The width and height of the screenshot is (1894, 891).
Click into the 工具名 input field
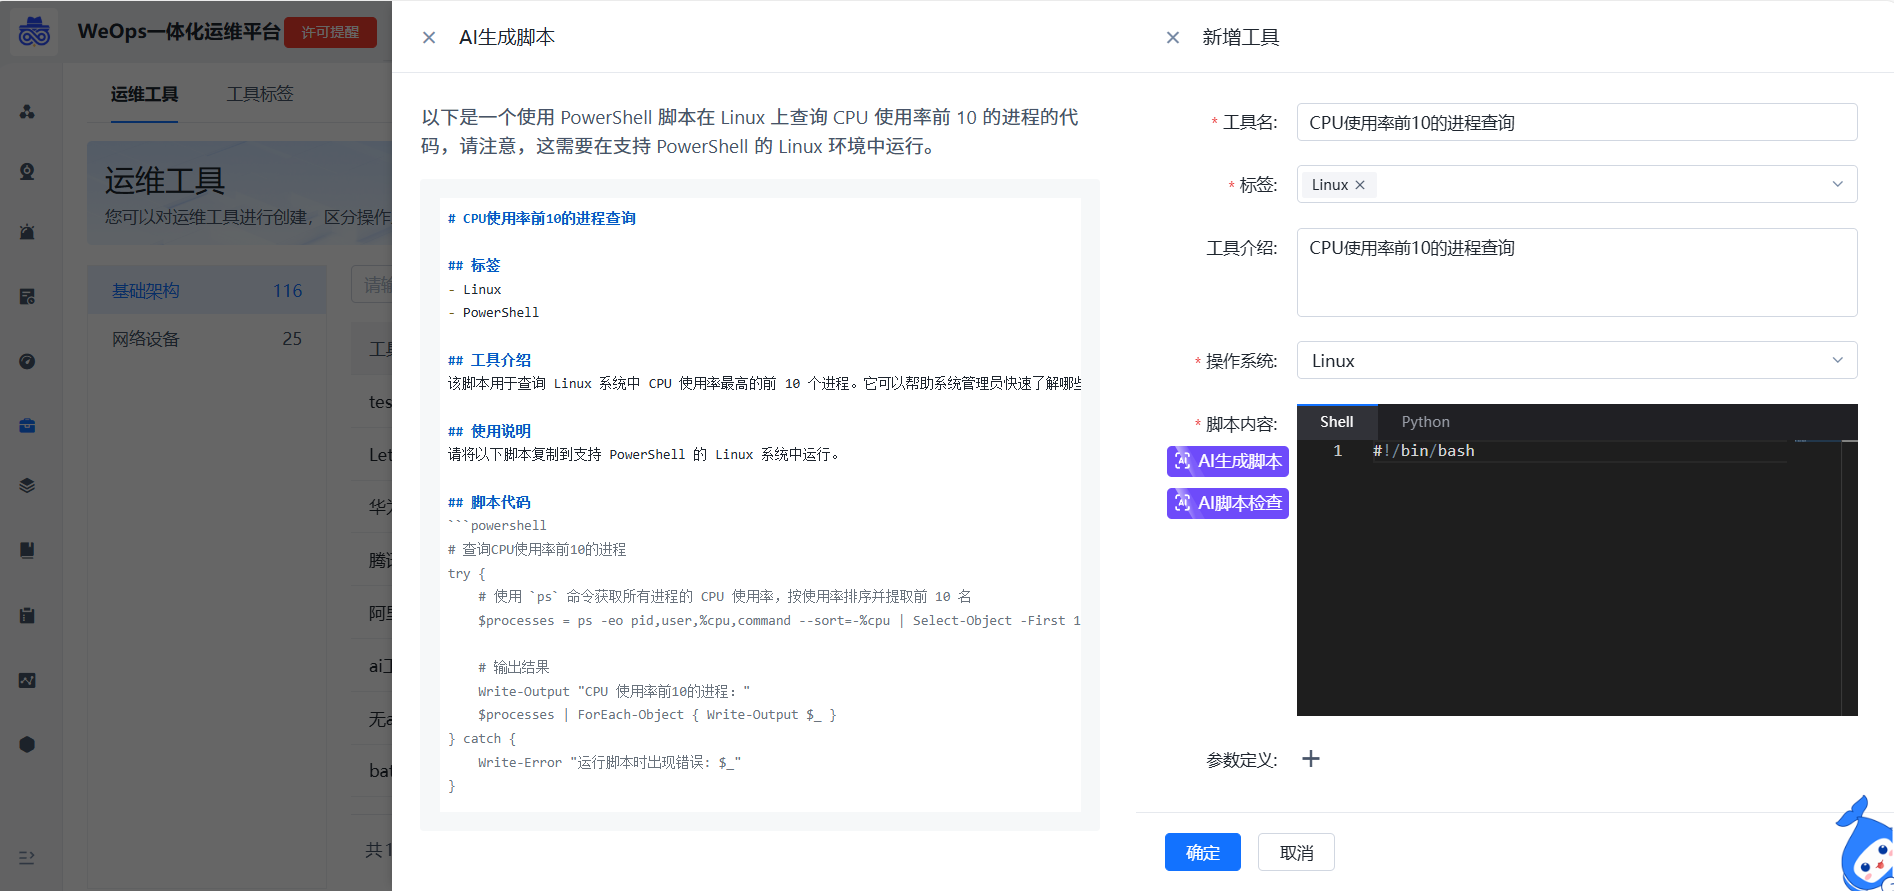coord(1576,123)
